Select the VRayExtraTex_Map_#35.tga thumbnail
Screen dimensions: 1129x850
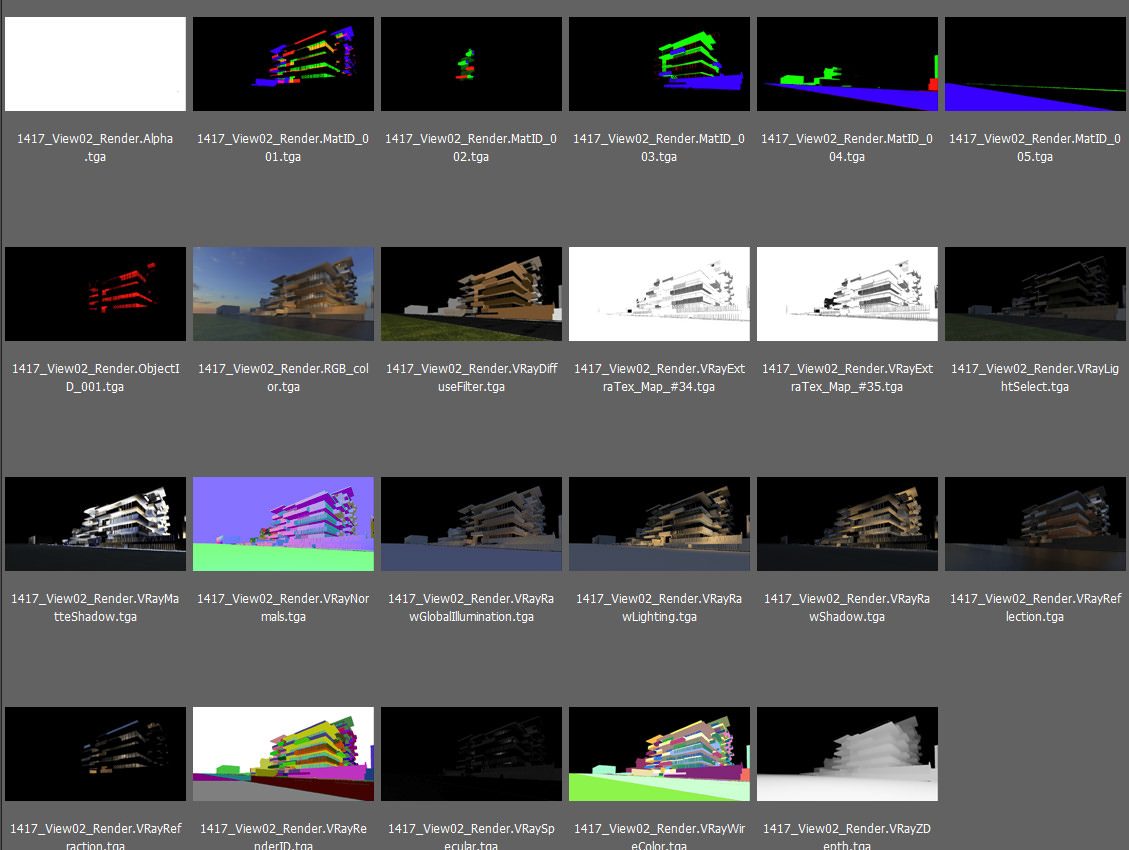coord(847,294)
